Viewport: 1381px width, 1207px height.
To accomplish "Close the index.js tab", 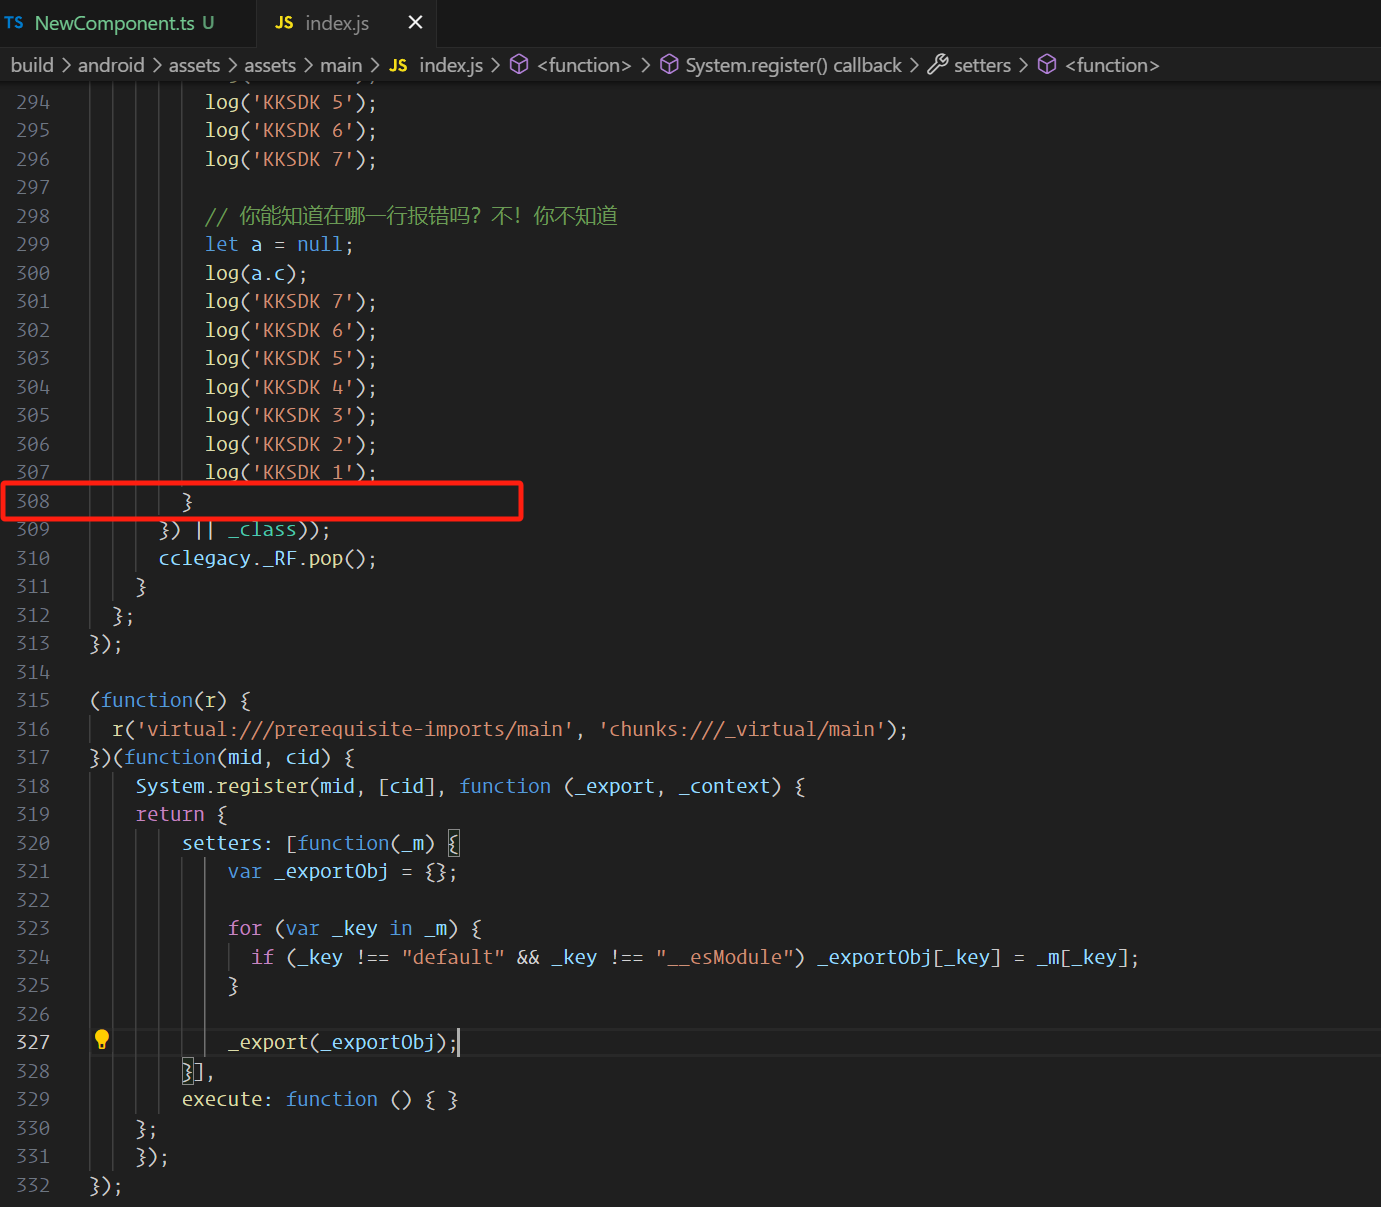I will (x=415, y=22).
